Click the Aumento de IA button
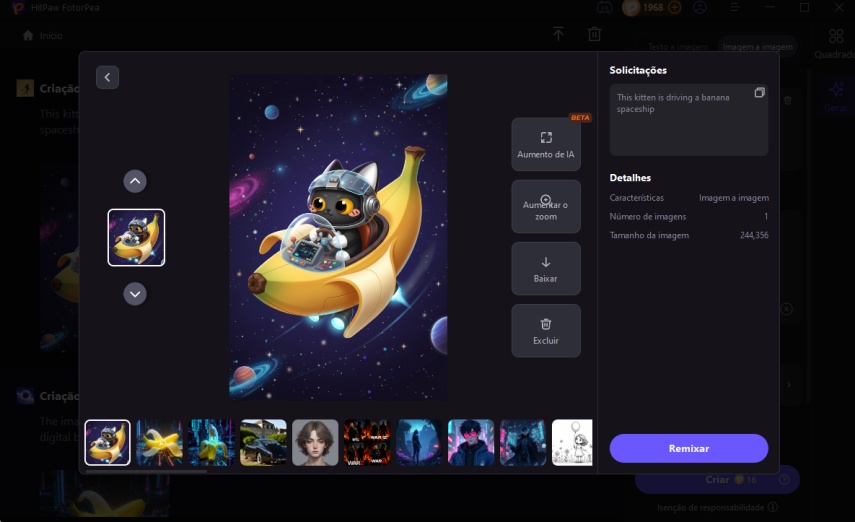 pos(545,145)
